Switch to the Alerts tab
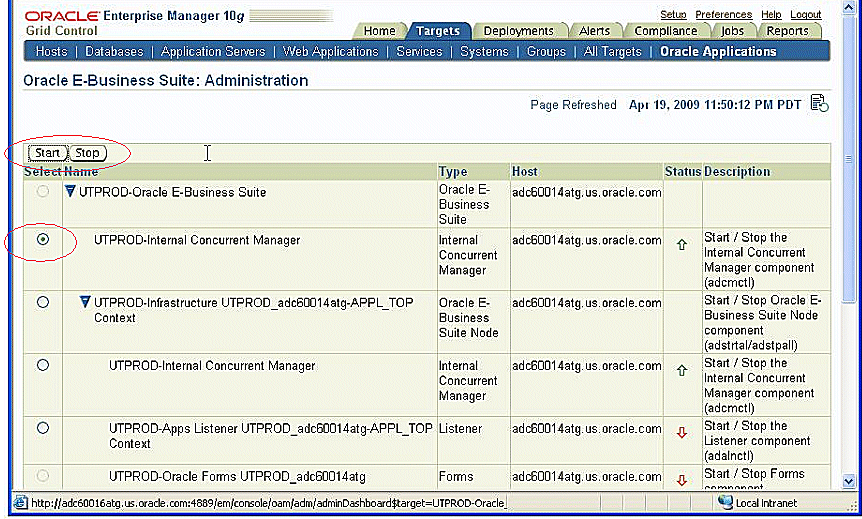862x519 pixels. point(595,31)
